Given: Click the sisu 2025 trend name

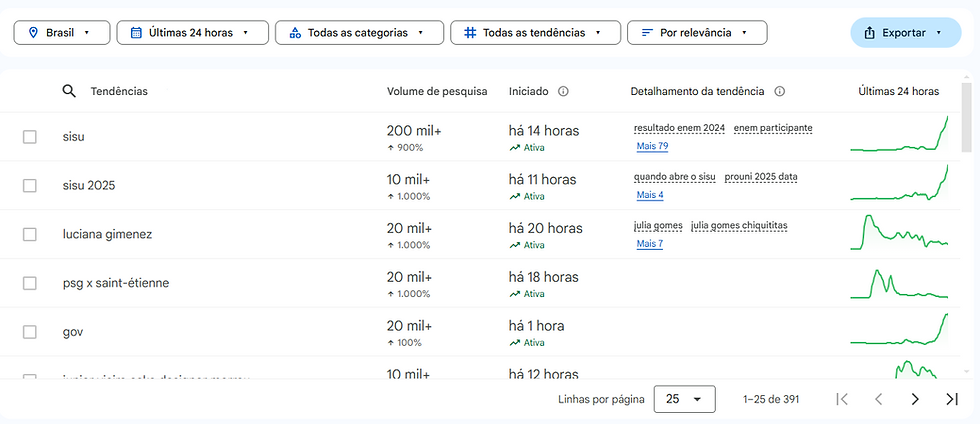Looking at the screenshot, I should tap(89, 186).
